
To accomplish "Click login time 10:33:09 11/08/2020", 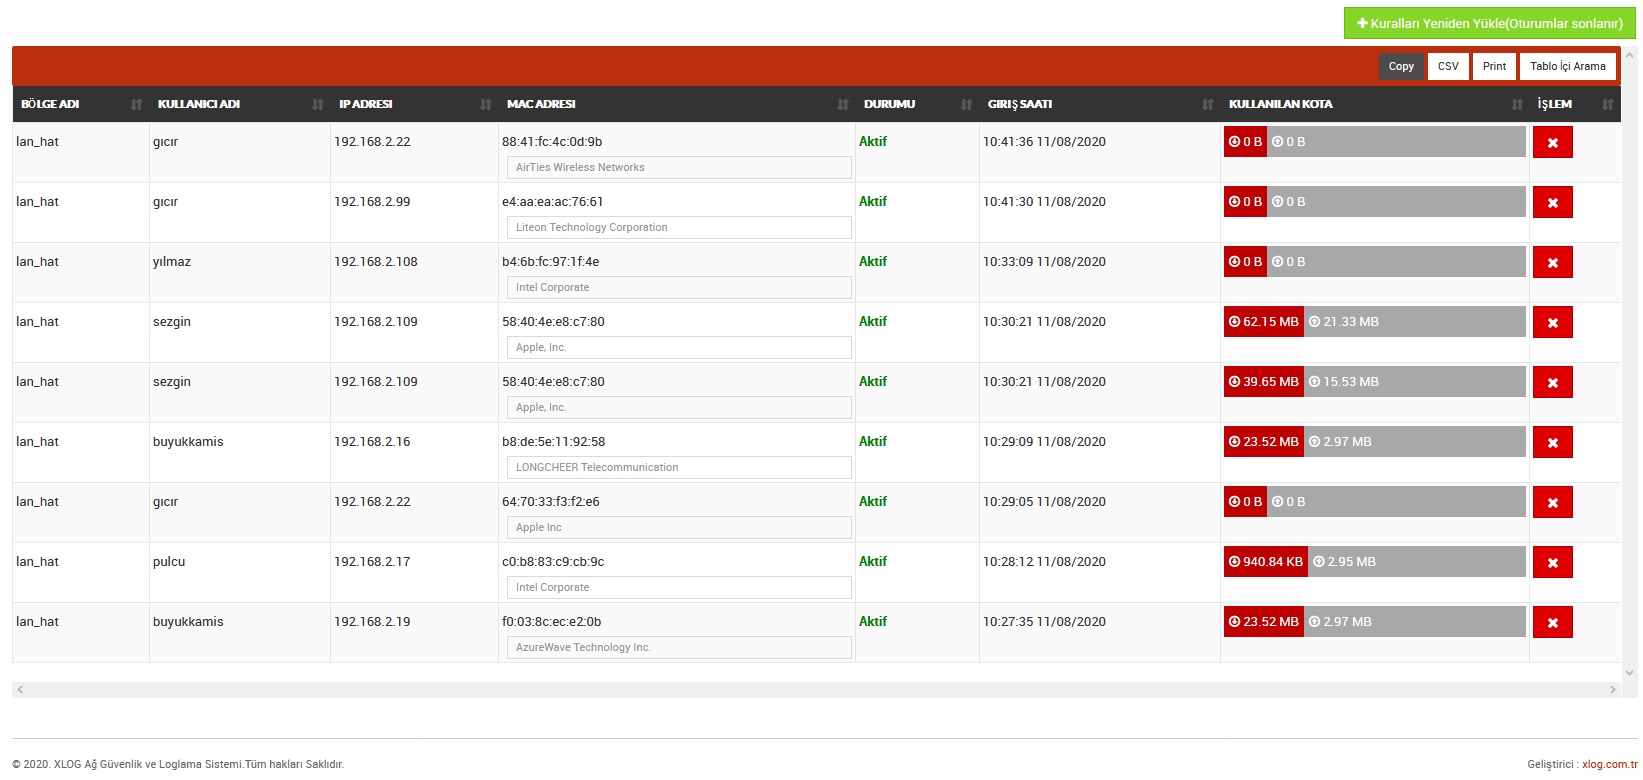I will click(1044, 262).
